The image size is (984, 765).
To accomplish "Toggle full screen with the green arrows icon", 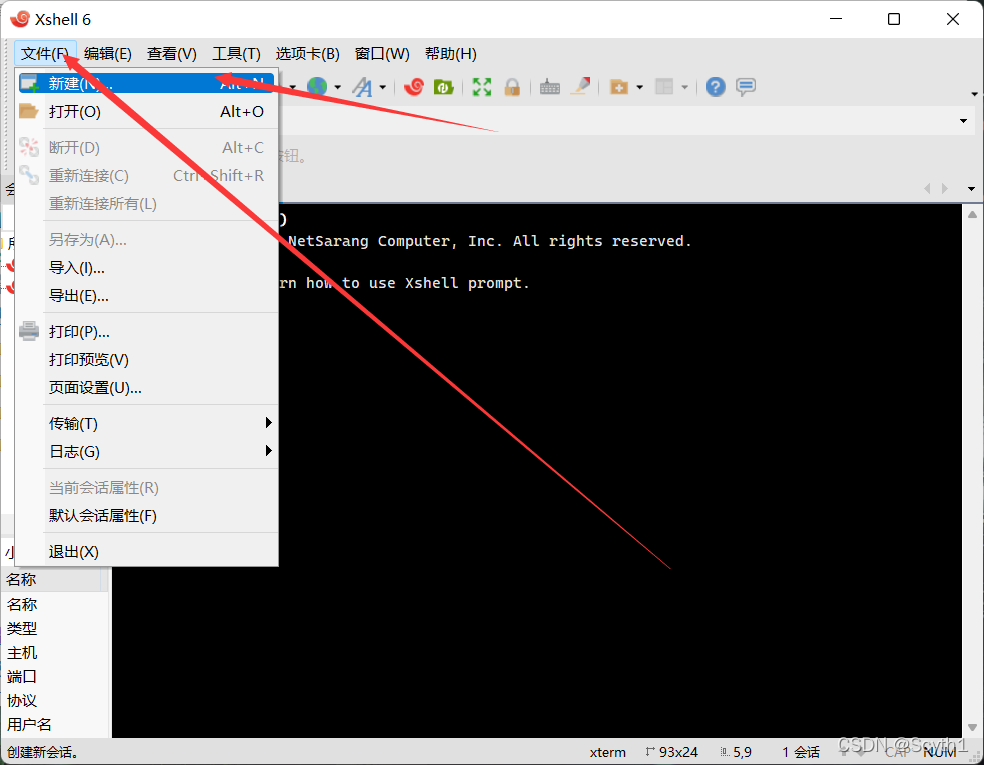I will [481, 87].
